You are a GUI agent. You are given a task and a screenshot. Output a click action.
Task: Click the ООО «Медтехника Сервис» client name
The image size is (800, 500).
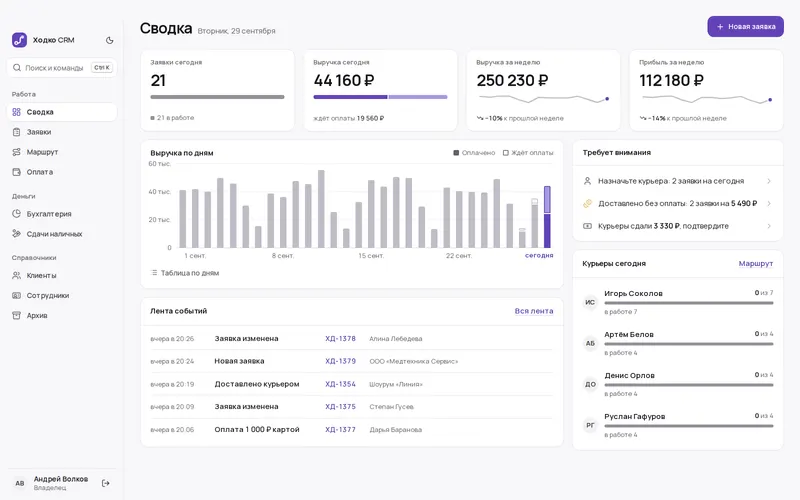tap(414, 361)
